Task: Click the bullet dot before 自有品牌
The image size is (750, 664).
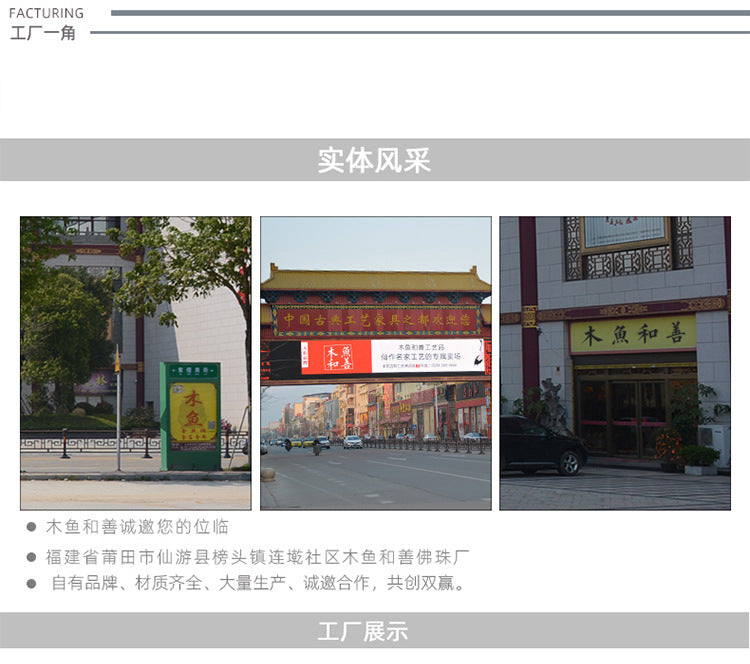Action: (x=32, y=584)
